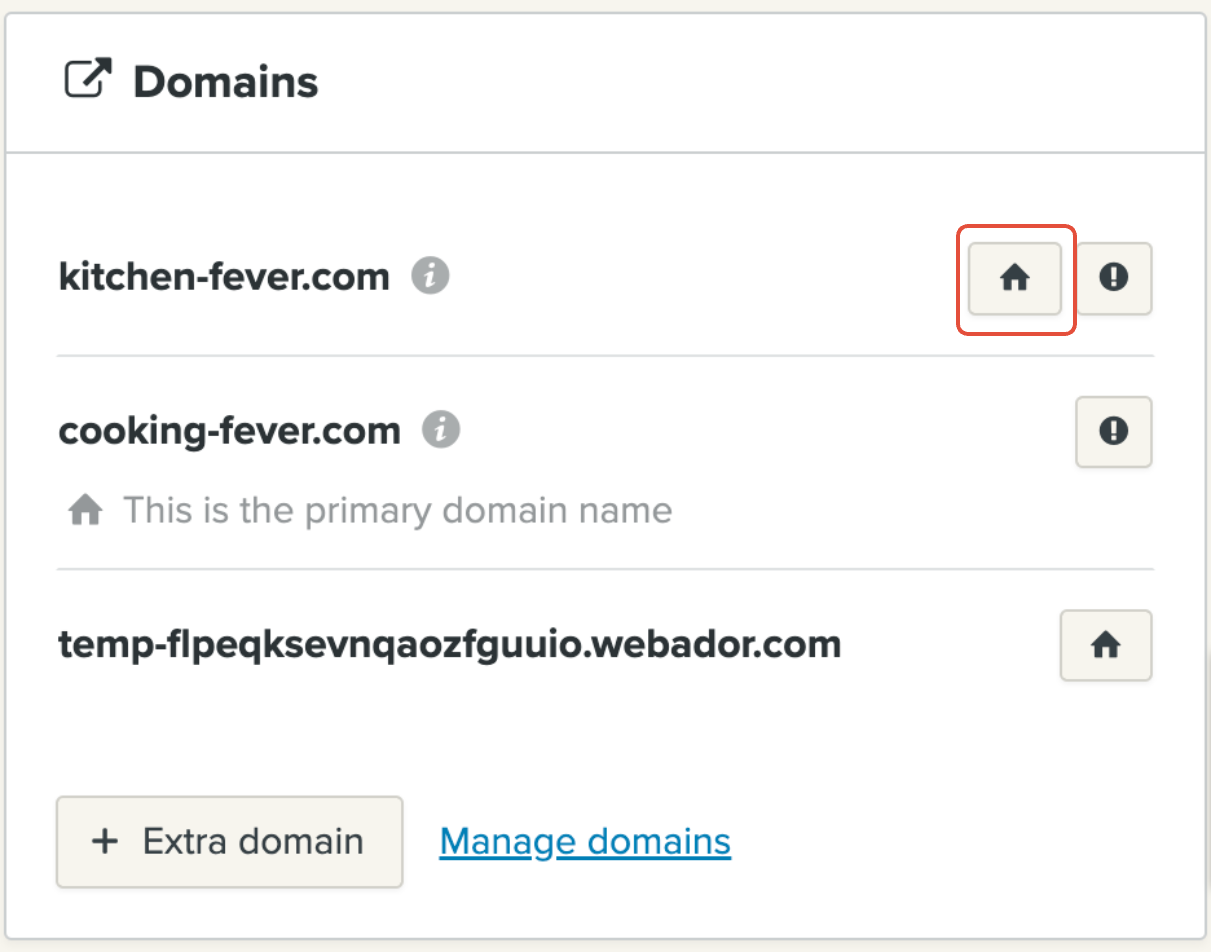Click the temp-flpeqksevnqaozfguuio.webador.com domain name
1211x952 pixels.
(450, 645)
